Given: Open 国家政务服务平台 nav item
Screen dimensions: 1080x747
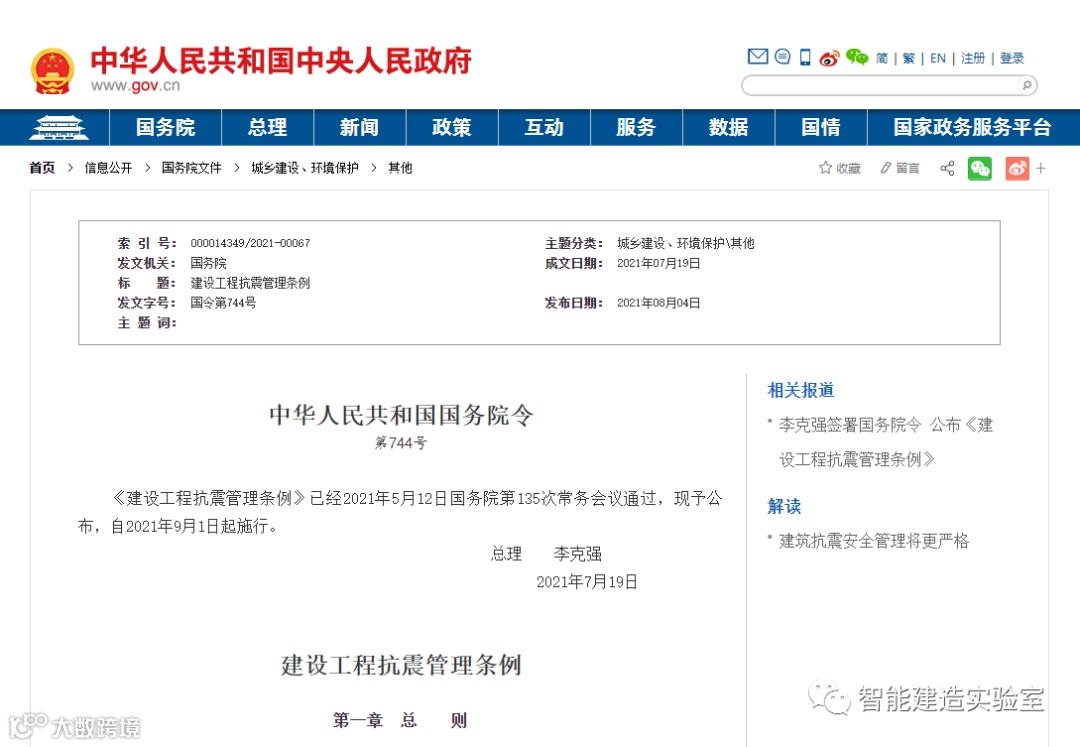Looking at the screenshot, I should point(973,127).
